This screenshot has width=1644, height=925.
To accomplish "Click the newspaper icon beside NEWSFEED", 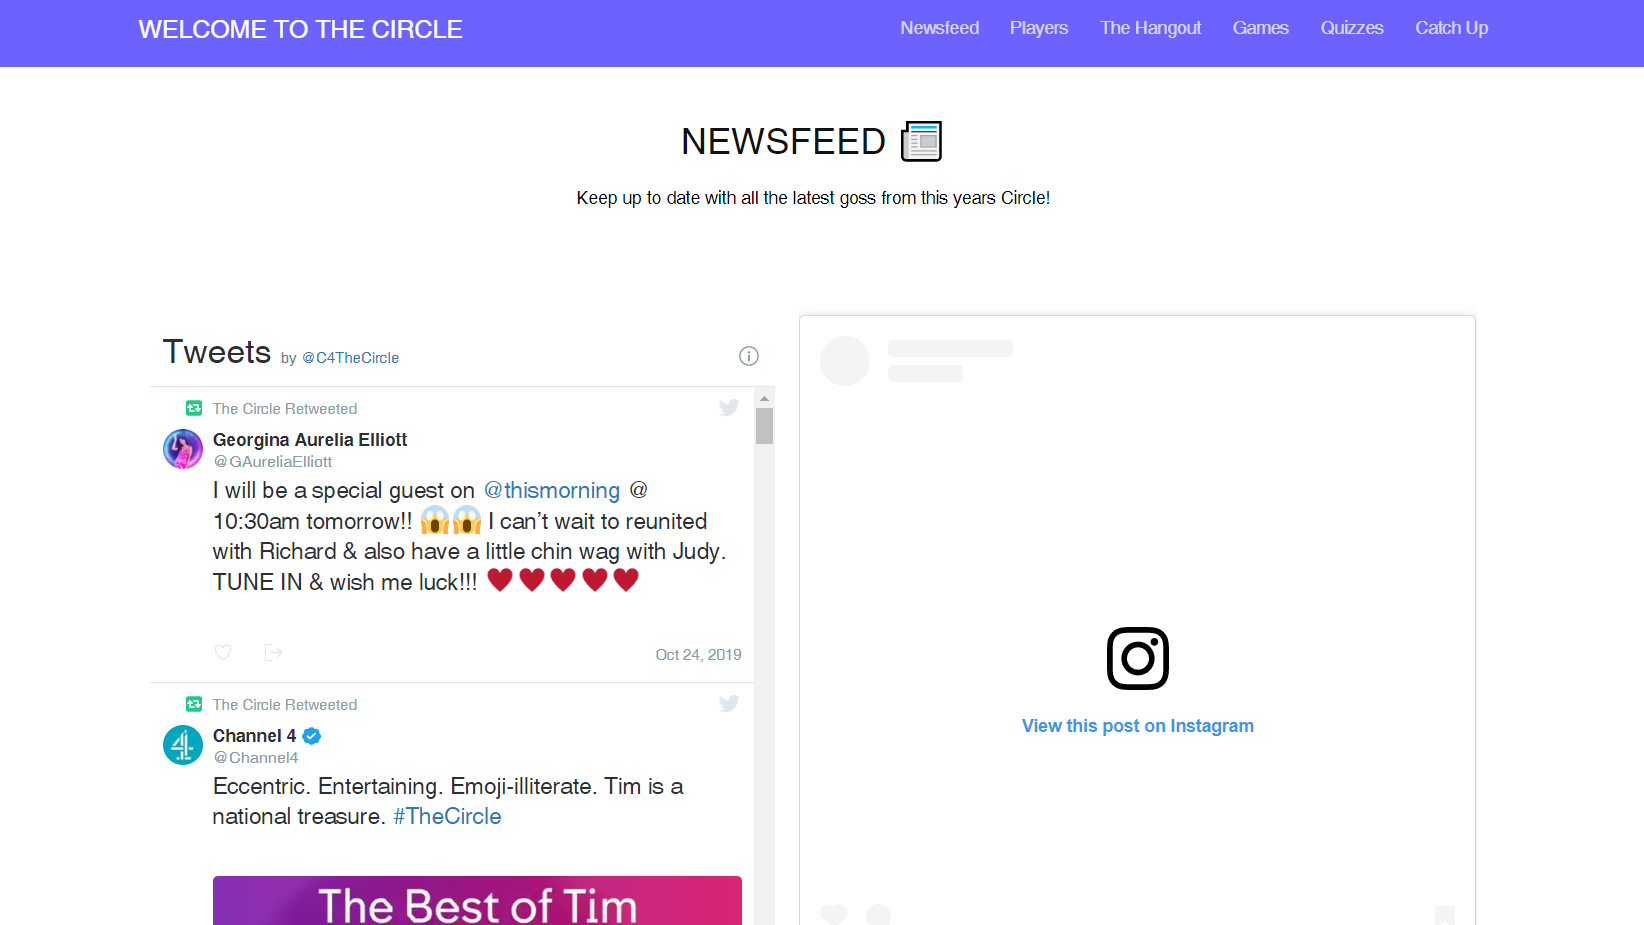I will point(921,141).
